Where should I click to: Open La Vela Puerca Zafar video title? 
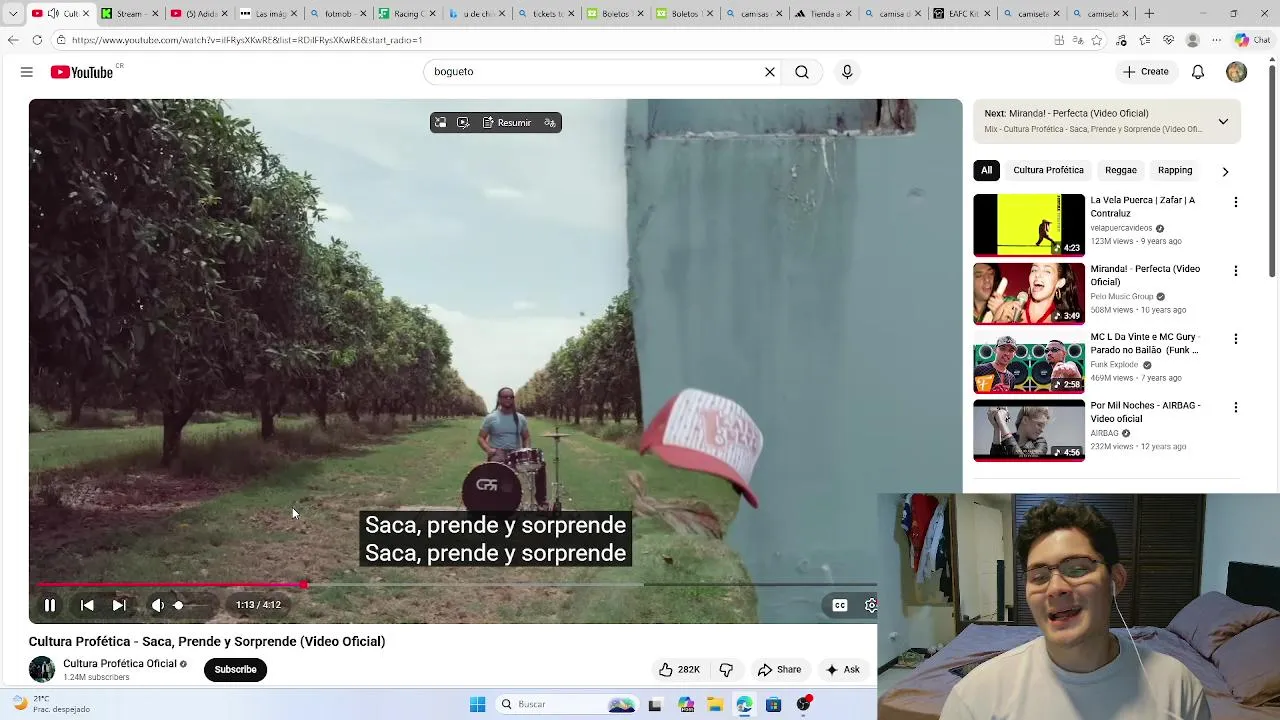1142,207
